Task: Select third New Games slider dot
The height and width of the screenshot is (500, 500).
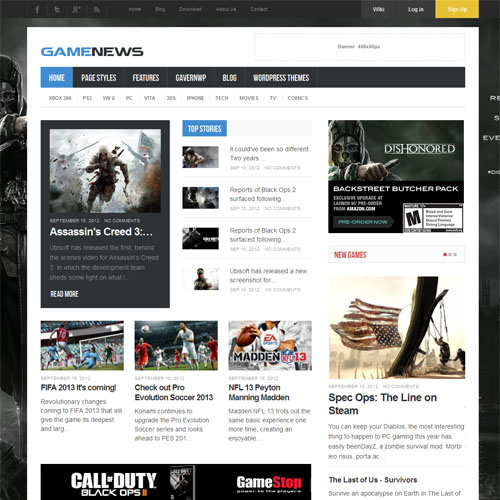Action: pyautogui.click(x=455, y=254)
